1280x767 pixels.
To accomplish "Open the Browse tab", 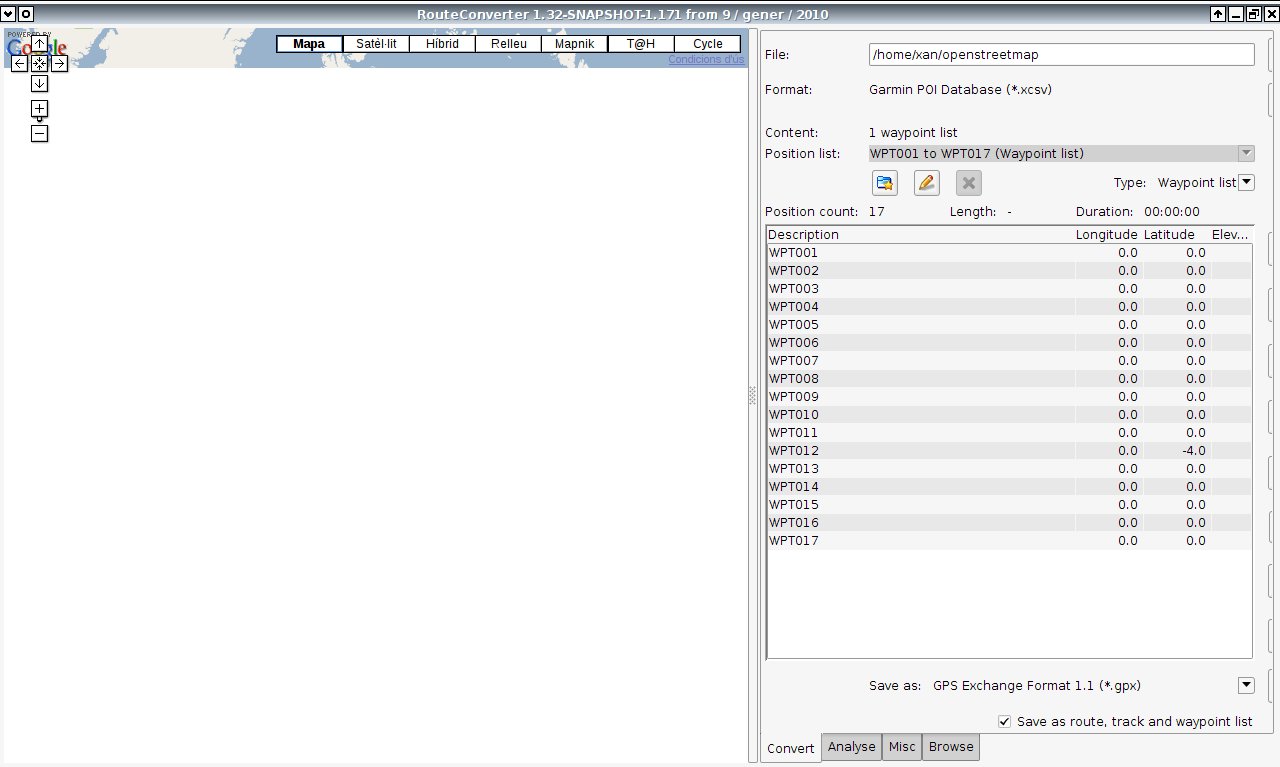I will pyautogui.click(x=950, y=747).
